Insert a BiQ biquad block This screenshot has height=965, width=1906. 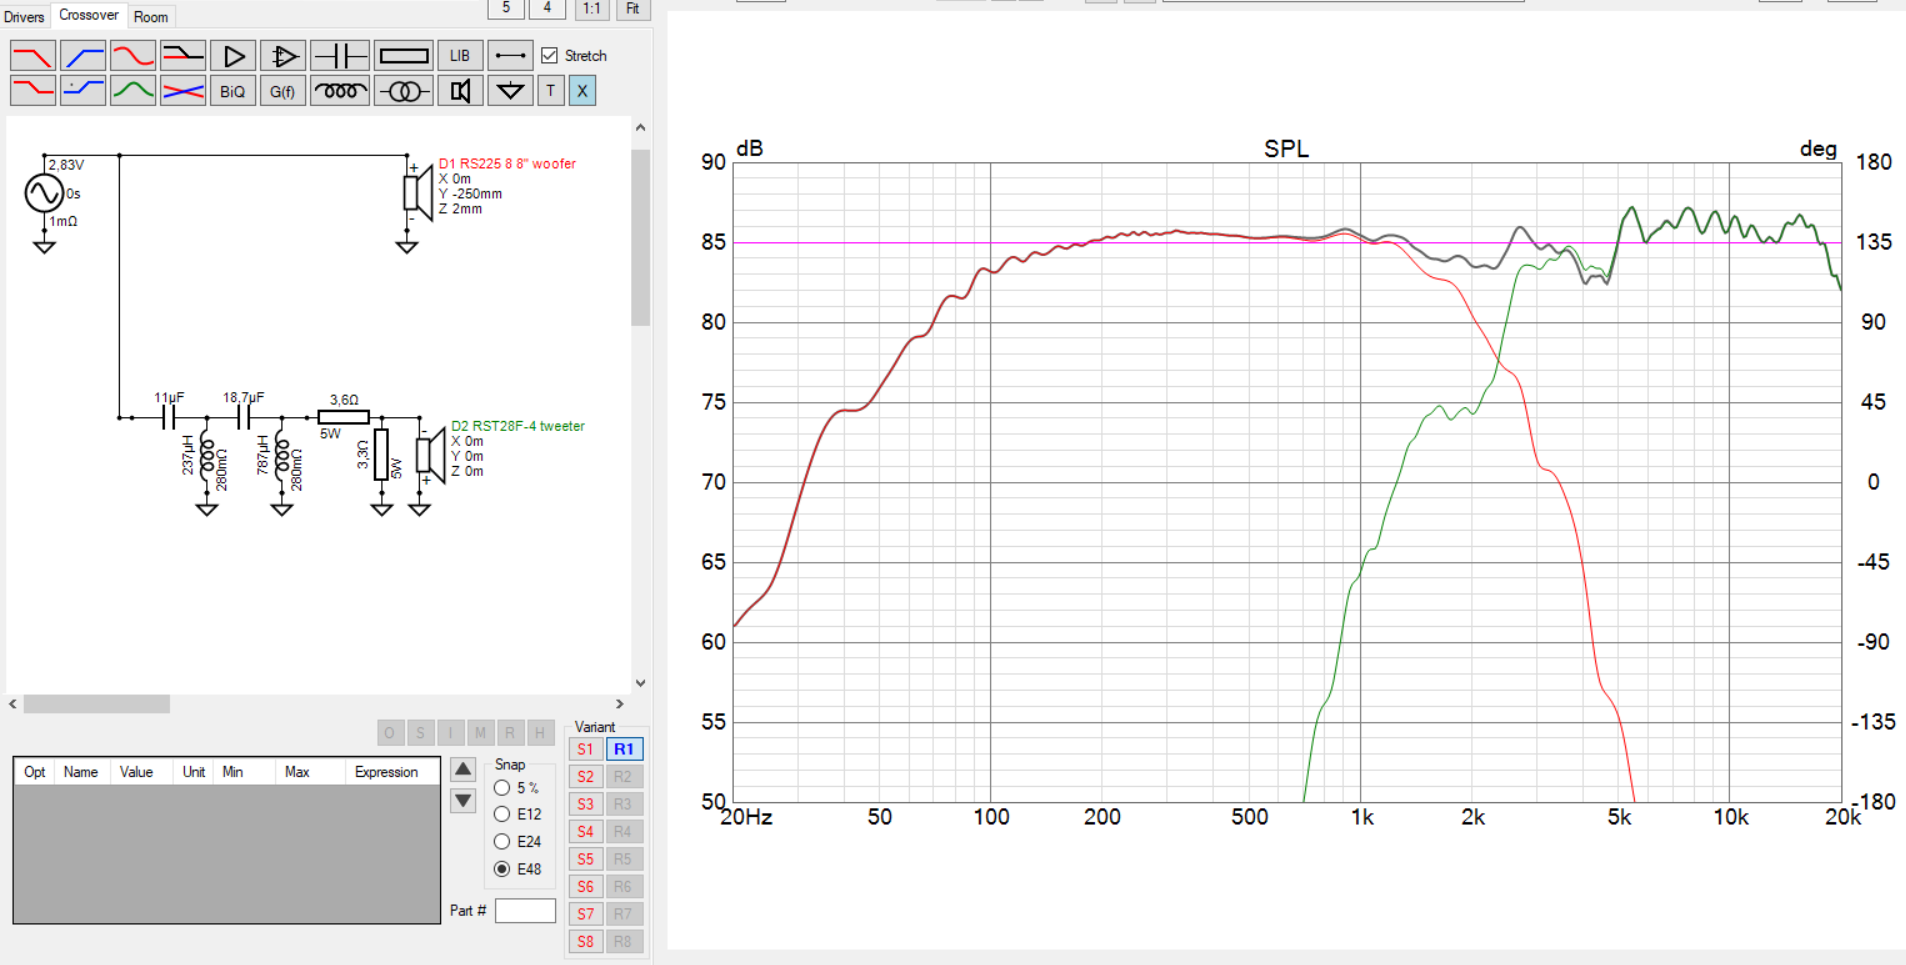[x=233, y=91]
